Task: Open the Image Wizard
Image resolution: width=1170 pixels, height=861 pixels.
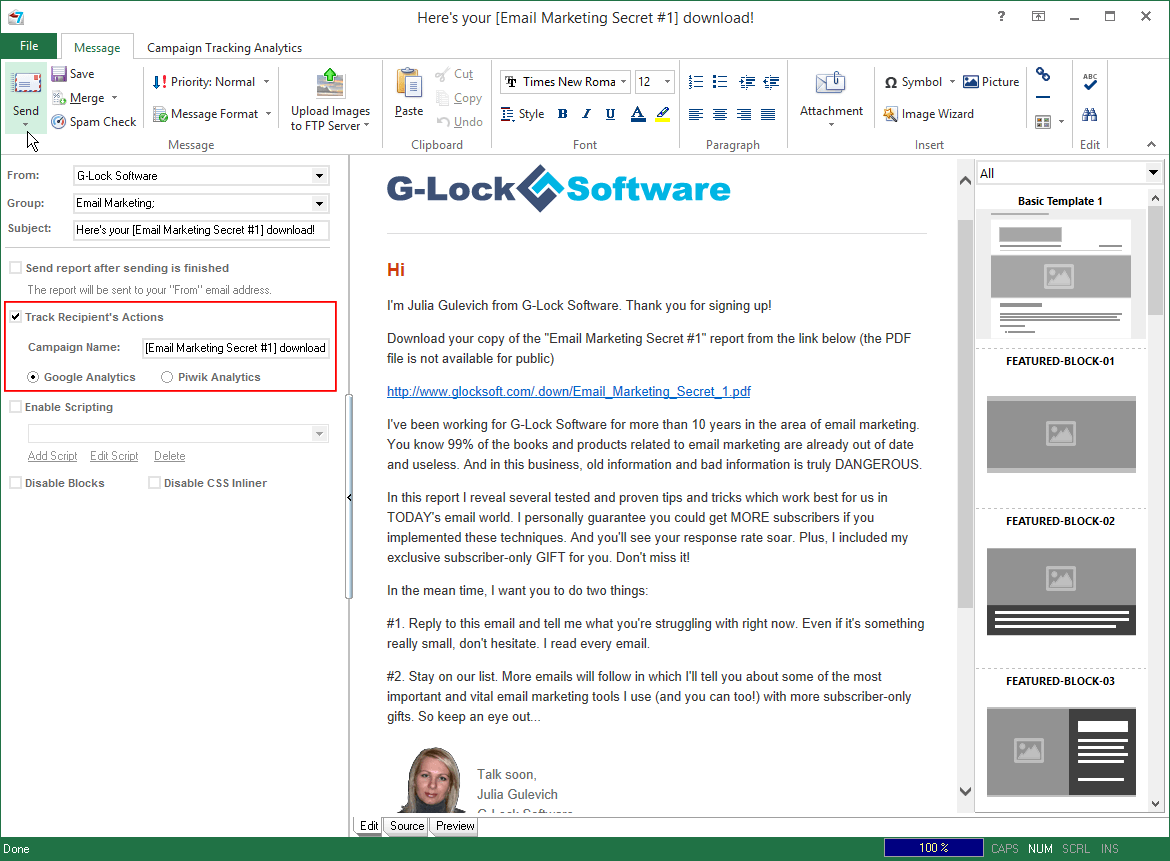Action: pyautogui.click(x=929, y=114)
